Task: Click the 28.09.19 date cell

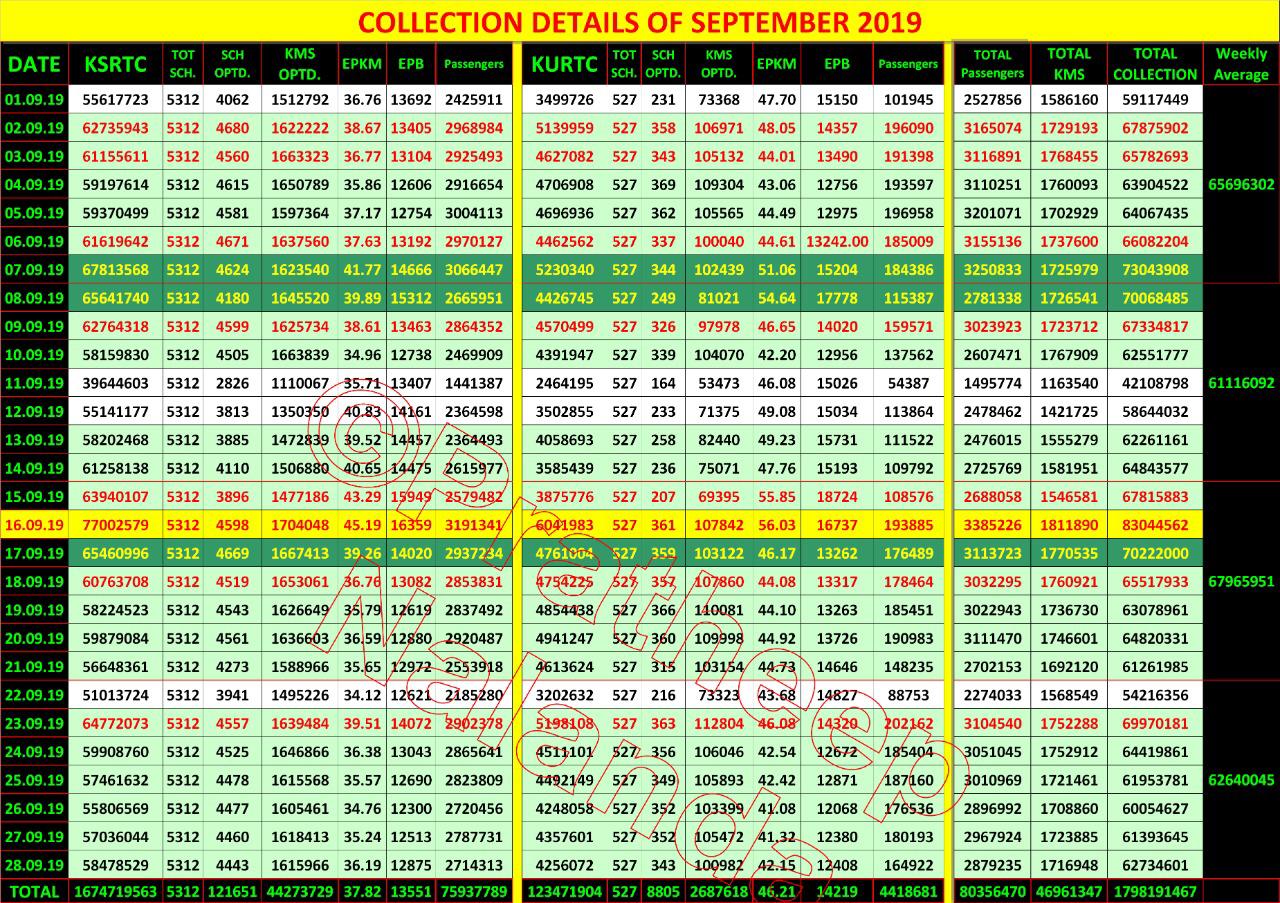Action: coord(35,865)
